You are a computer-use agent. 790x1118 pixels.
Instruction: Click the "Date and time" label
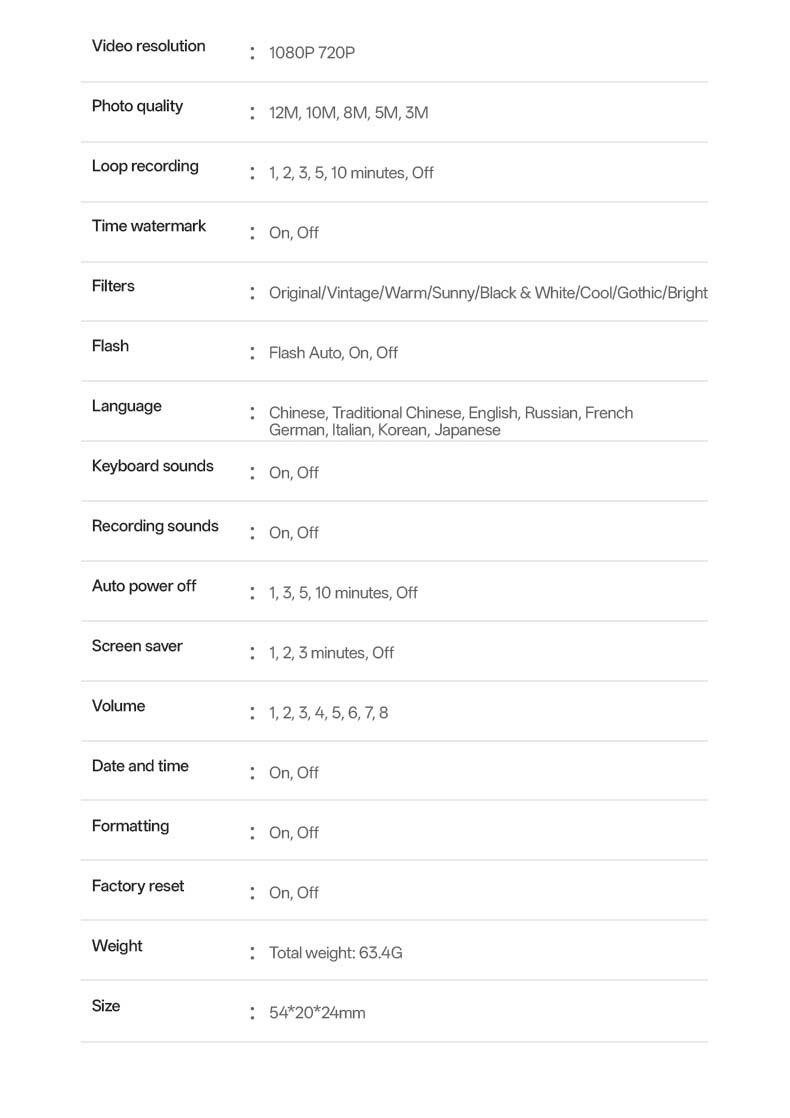coord(140,766)
